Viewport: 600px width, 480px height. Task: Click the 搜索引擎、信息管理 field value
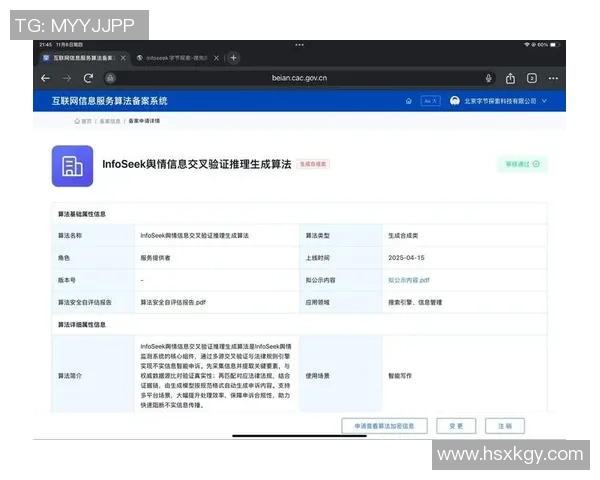click(415, 302)
